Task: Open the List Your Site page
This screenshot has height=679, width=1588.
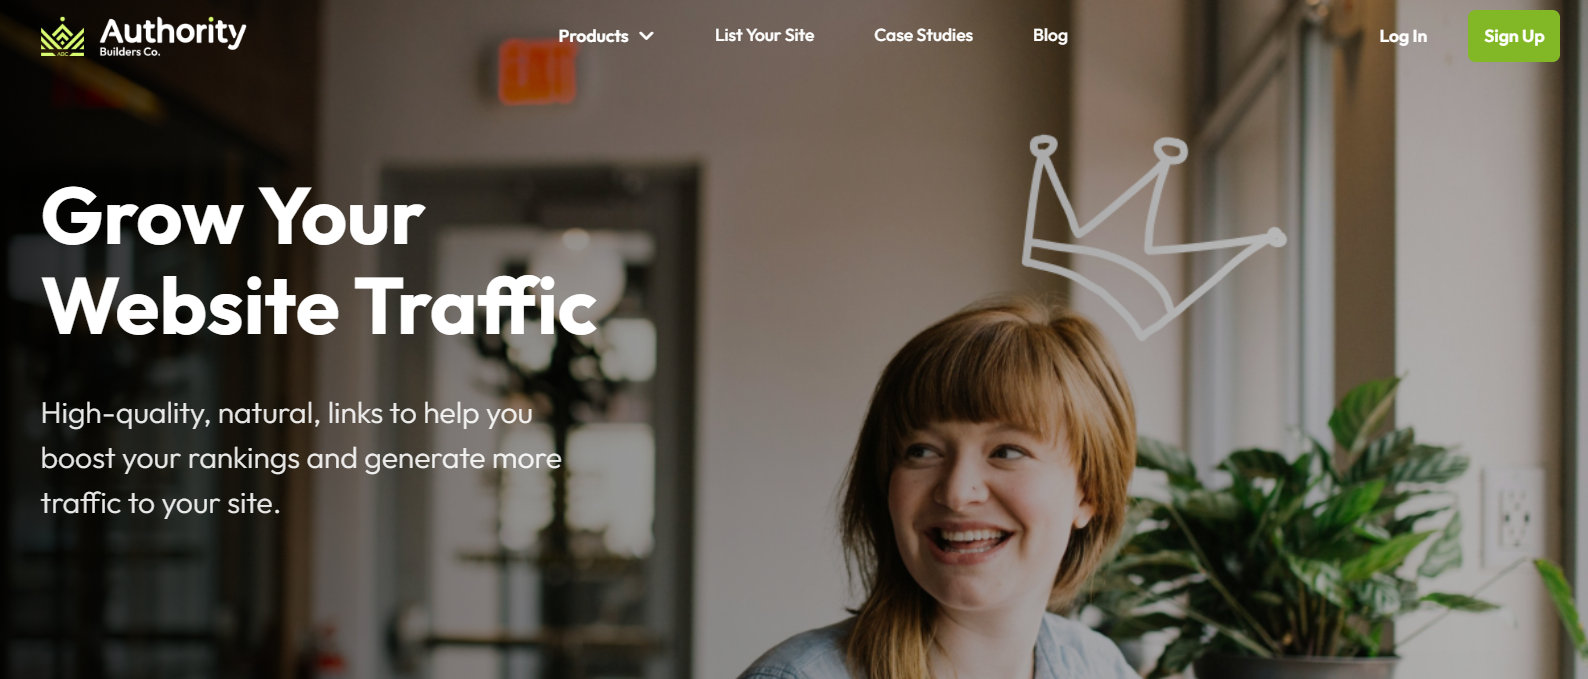Action: click(764, 35)
